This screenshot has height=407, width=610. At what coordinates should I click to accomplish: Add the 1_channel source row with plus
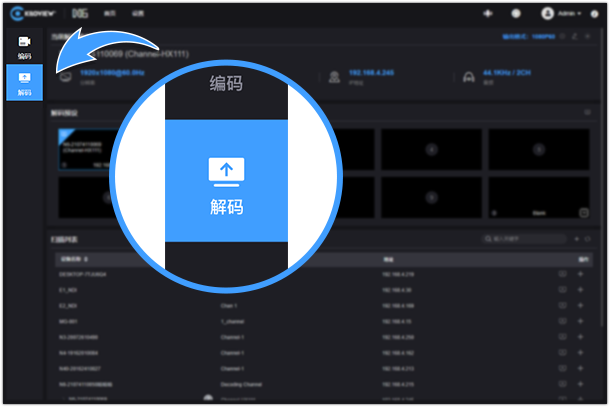point(580,321)
